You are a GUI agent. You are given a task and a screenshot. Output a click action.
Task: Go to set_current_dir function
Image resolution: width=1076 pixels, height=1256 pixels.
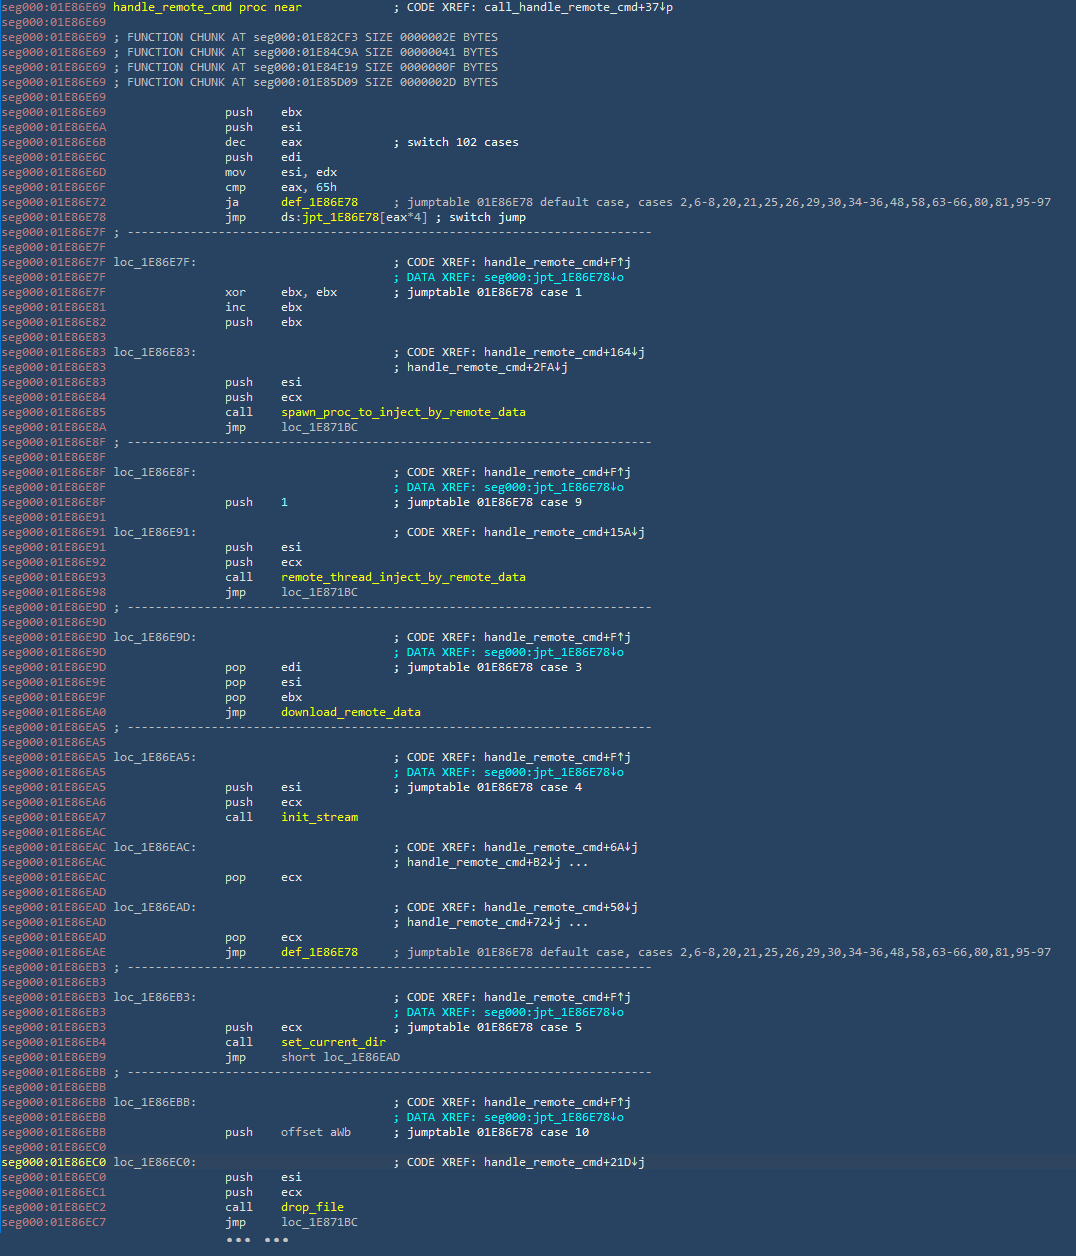click(333, 1042)
